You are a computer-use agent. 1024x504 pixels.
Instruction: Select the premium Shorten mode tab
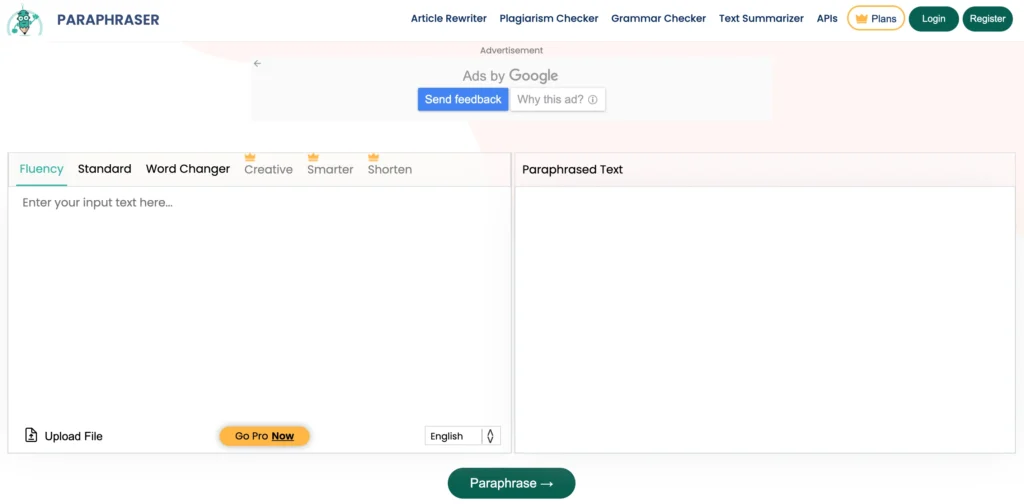[x=390, y=170]
